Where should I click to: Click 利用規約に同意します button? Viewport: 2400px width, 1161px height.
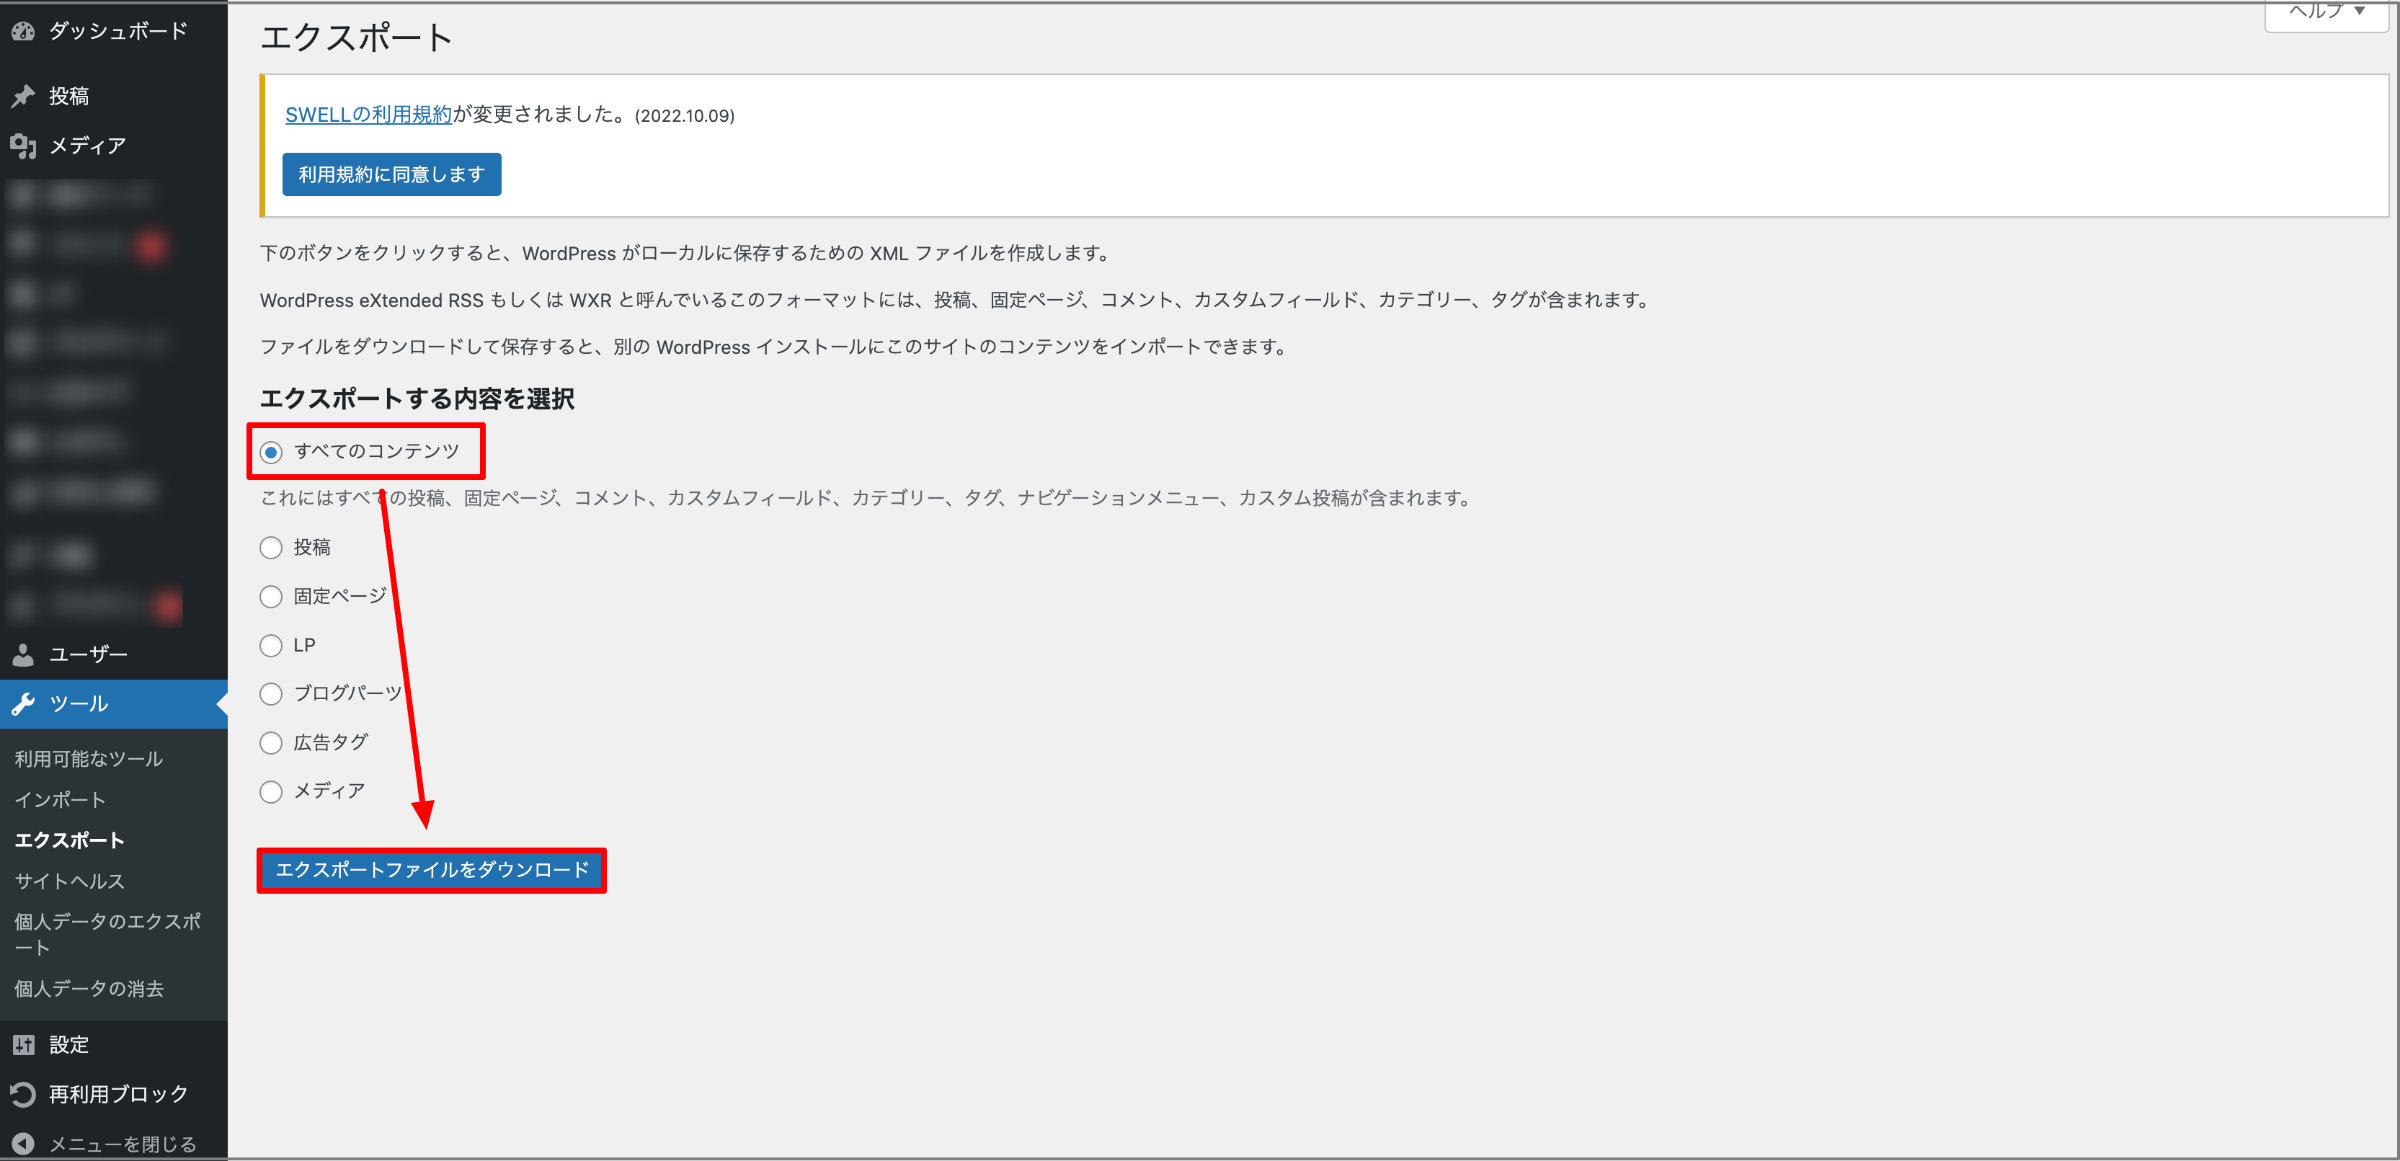click(392, 175)
